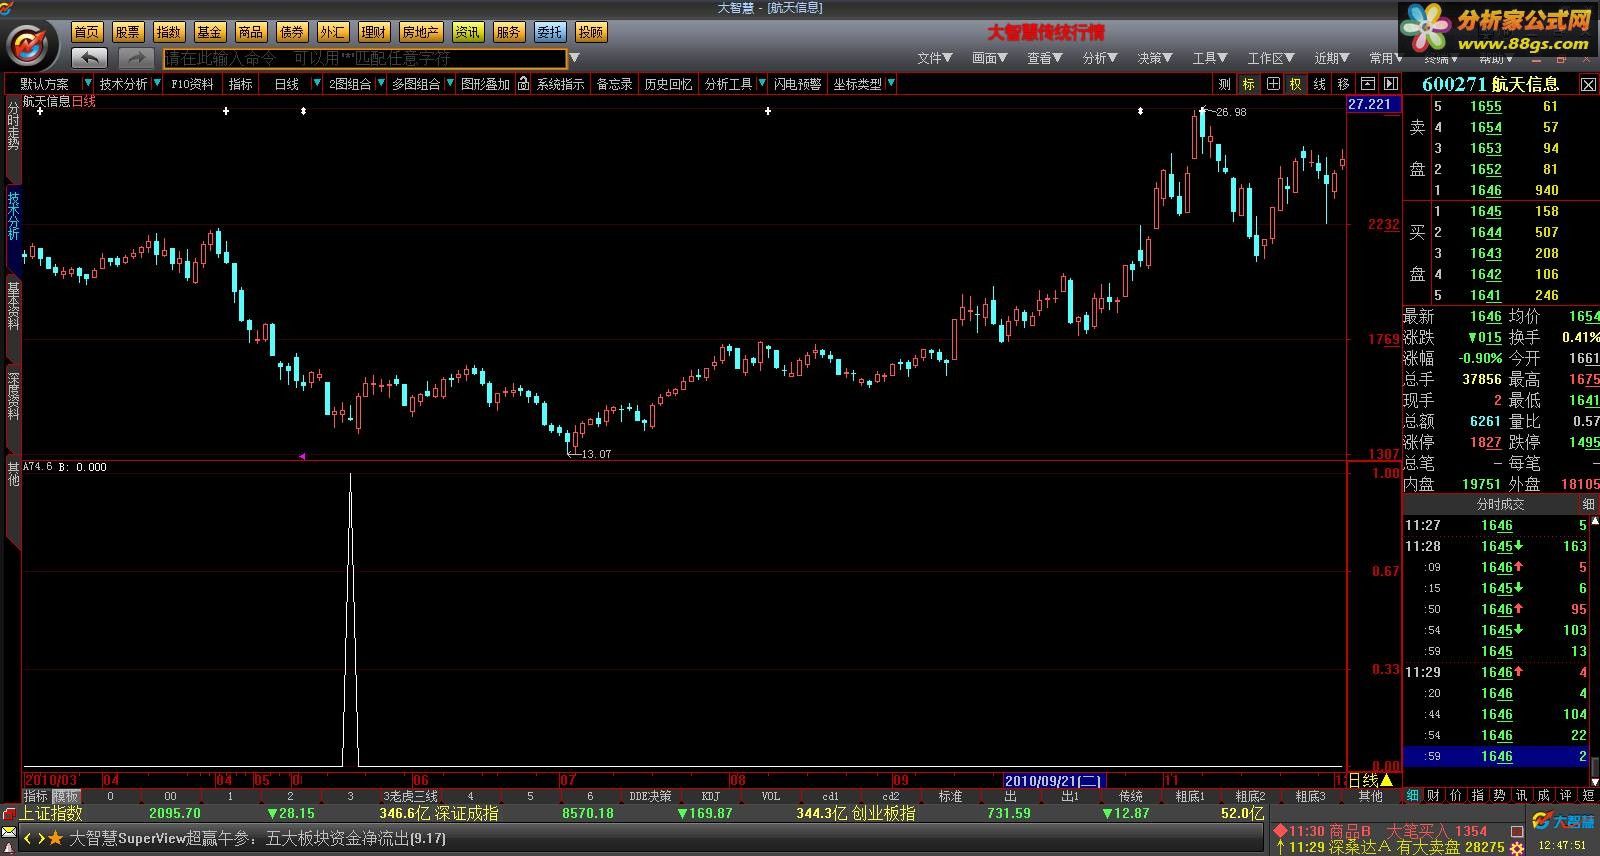Open the 工作区 workspace menu

click(x=1270, y=58)
